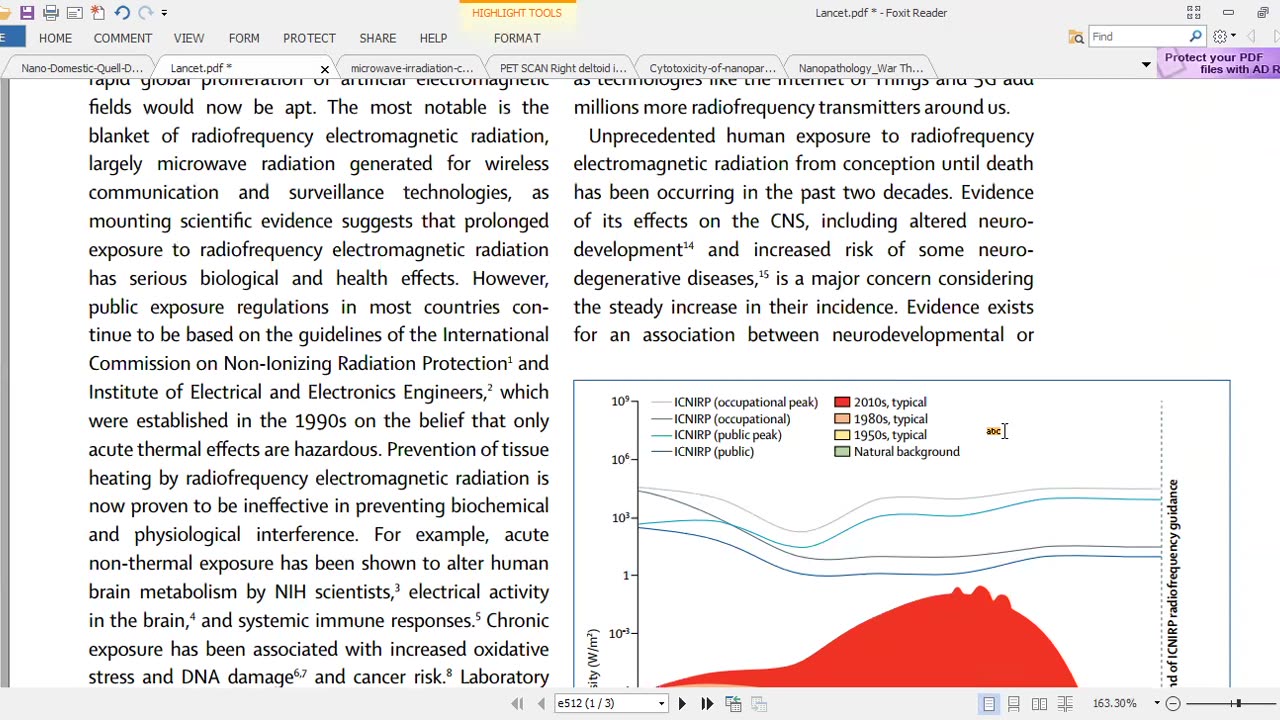Image resolution: width=1280 pixels, height=720 pixels.
Task: Open the VIEW ribbon tab
Action: pos(189,38)
